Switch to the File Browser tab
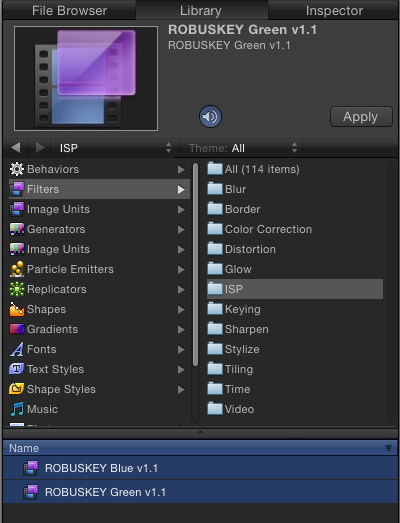Viewport: 400px width, 523px height. point(69,10)
